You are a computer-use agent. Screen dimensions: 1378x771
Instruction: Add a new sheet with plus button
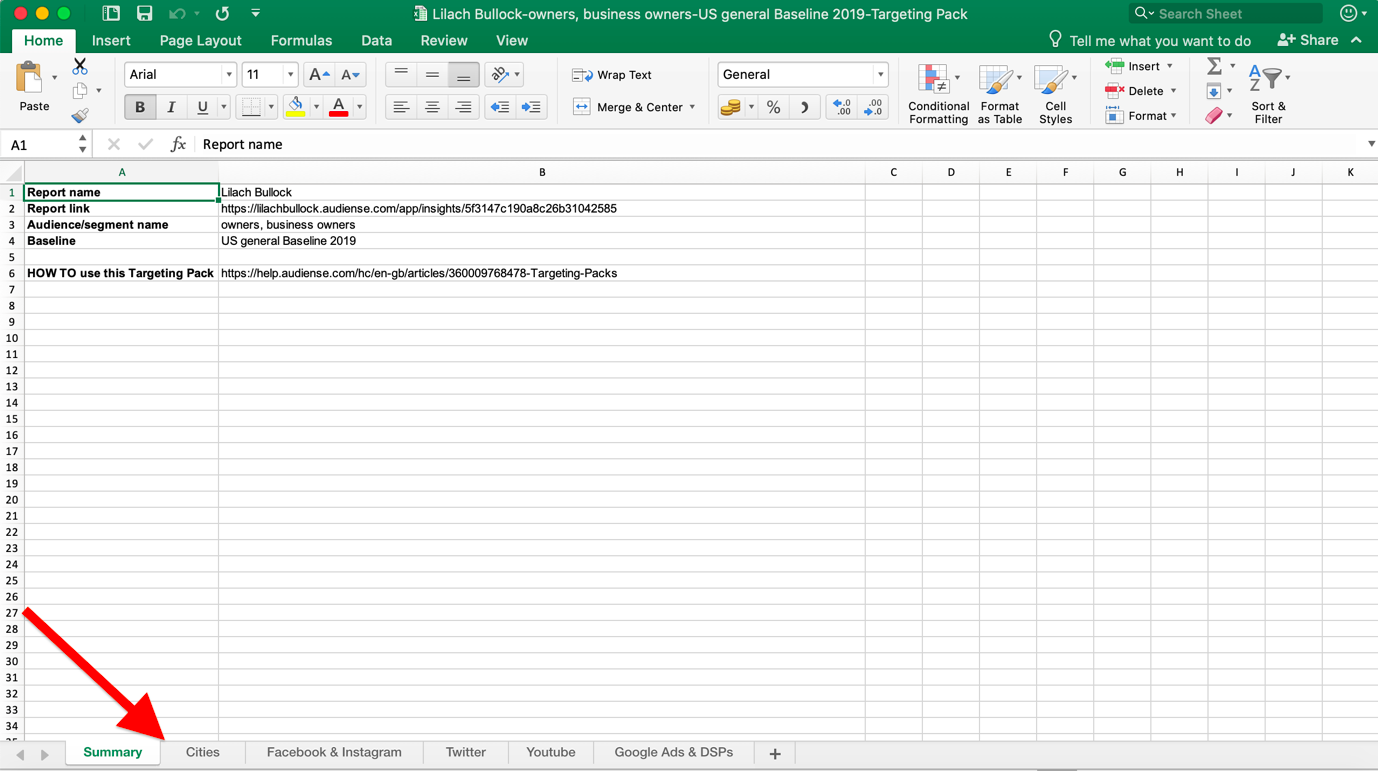(x=775, y=754)
